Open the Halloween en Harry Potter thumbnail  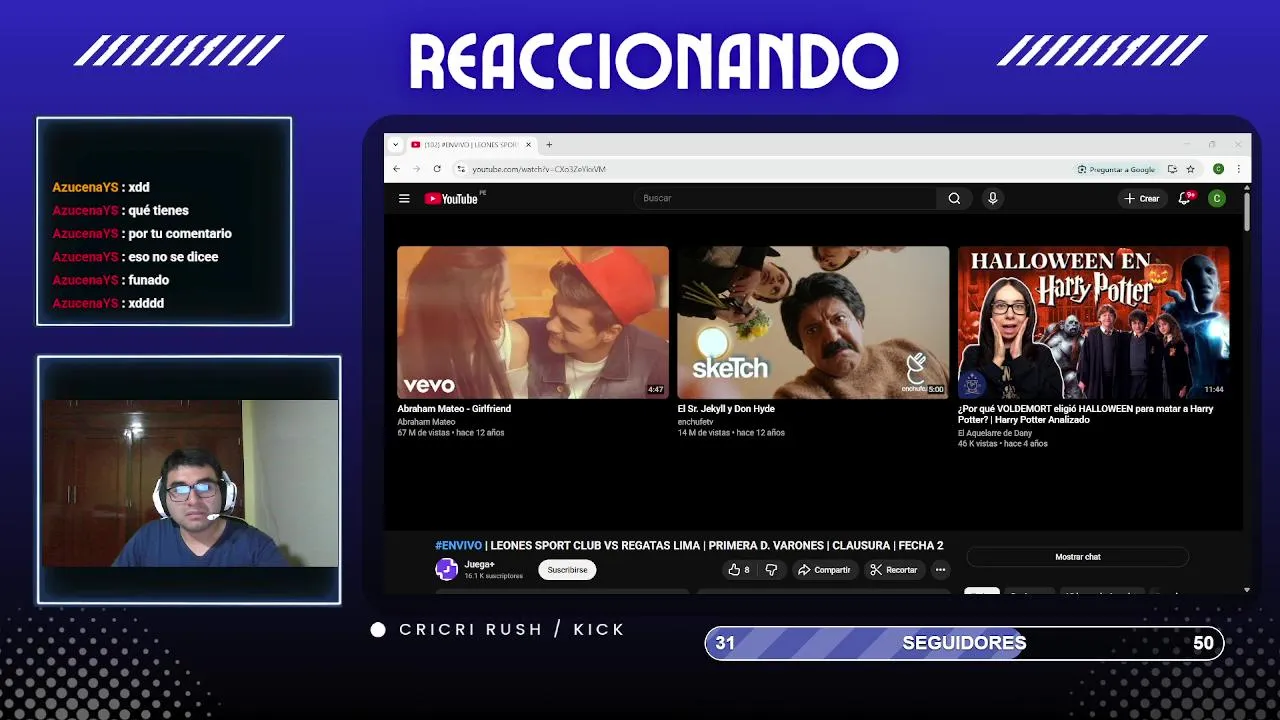pos(1094,322)
